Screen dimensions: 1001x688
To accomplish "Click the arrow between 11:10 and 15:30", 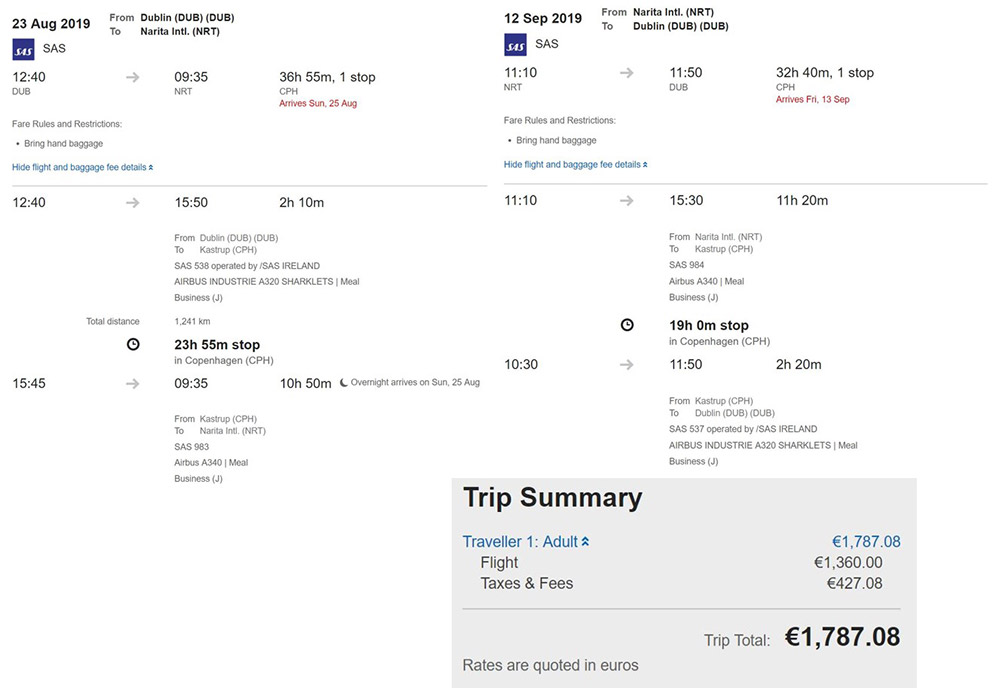I will pyautogui.click(x=627, y=200).
